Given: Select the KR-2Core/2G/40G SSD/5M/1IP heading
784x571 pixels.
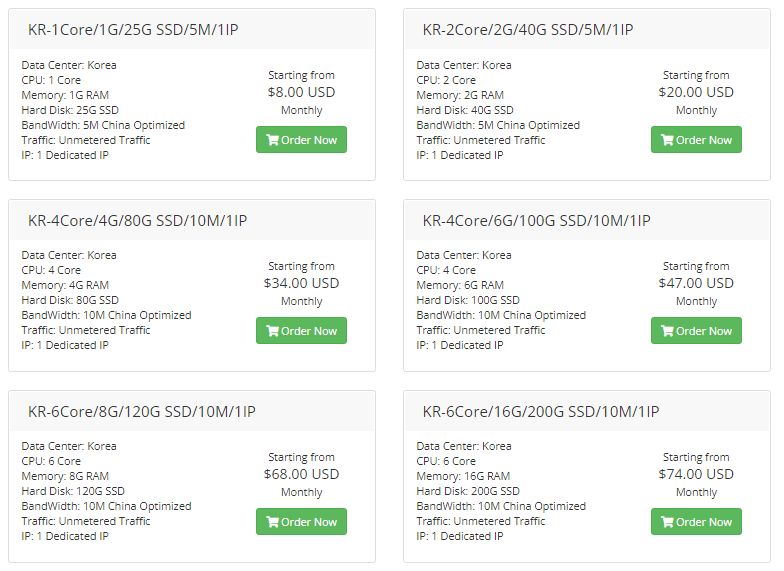Looking at the screenshot, I should point(528,30).
